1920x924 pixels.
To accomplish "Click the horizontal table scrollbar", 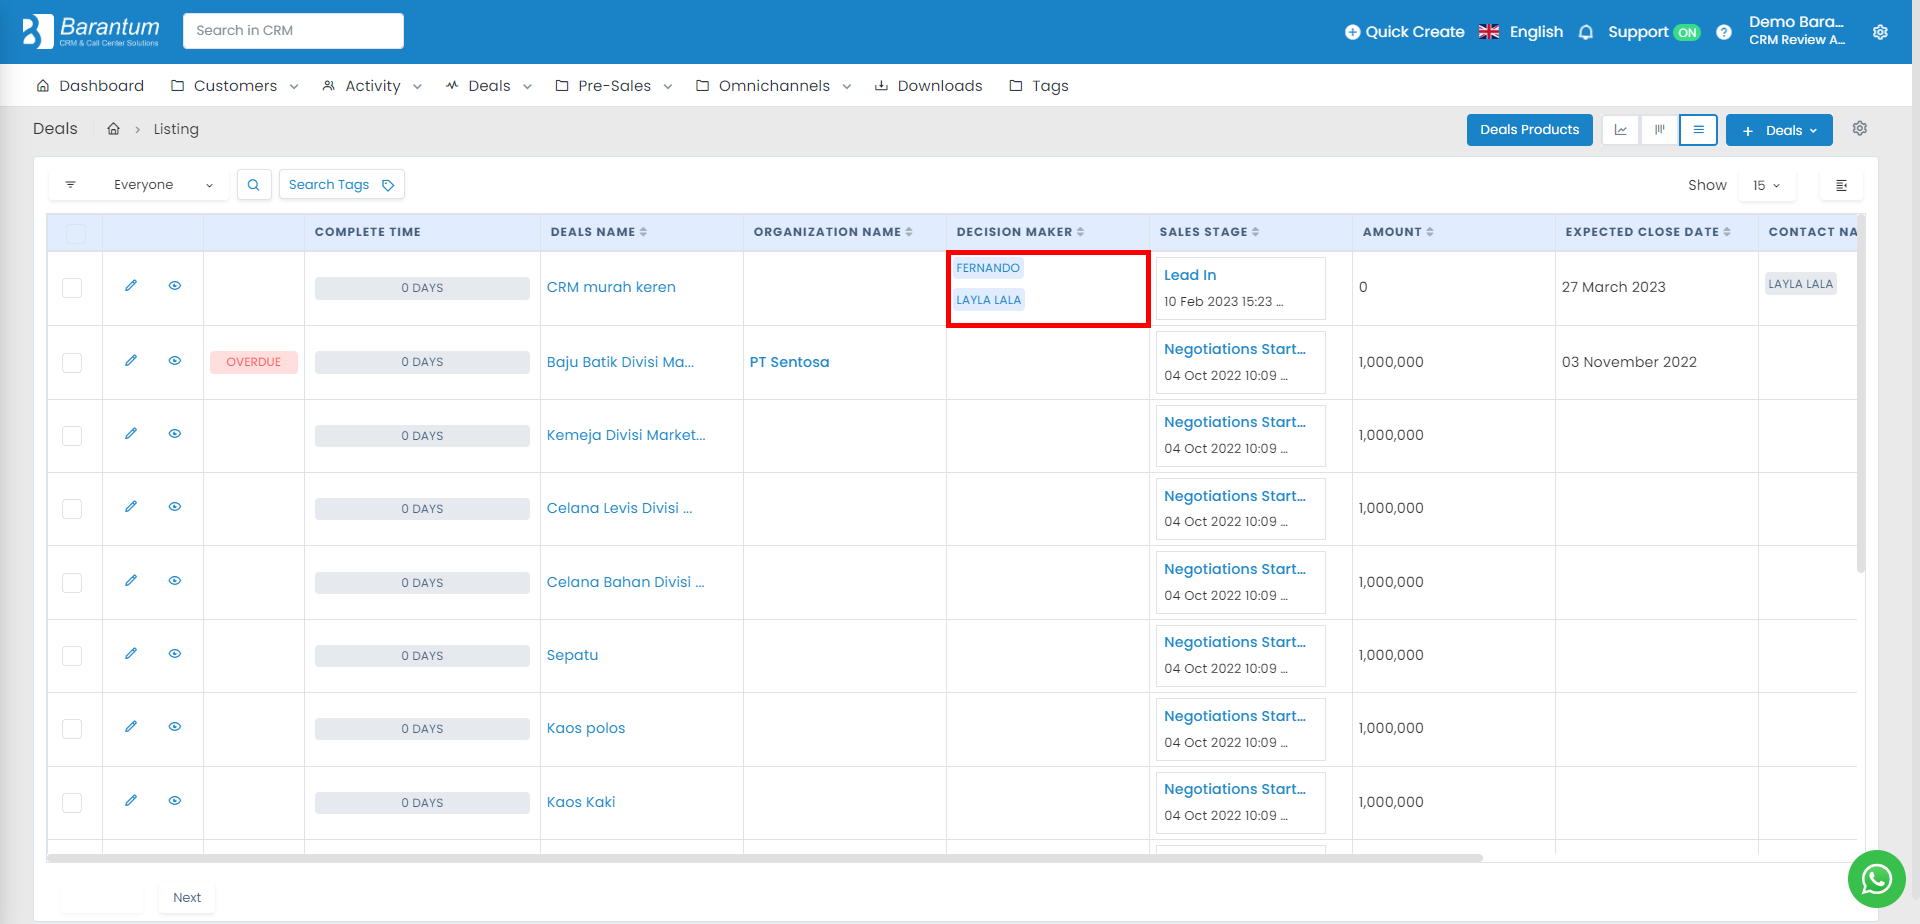I will 765,858.
